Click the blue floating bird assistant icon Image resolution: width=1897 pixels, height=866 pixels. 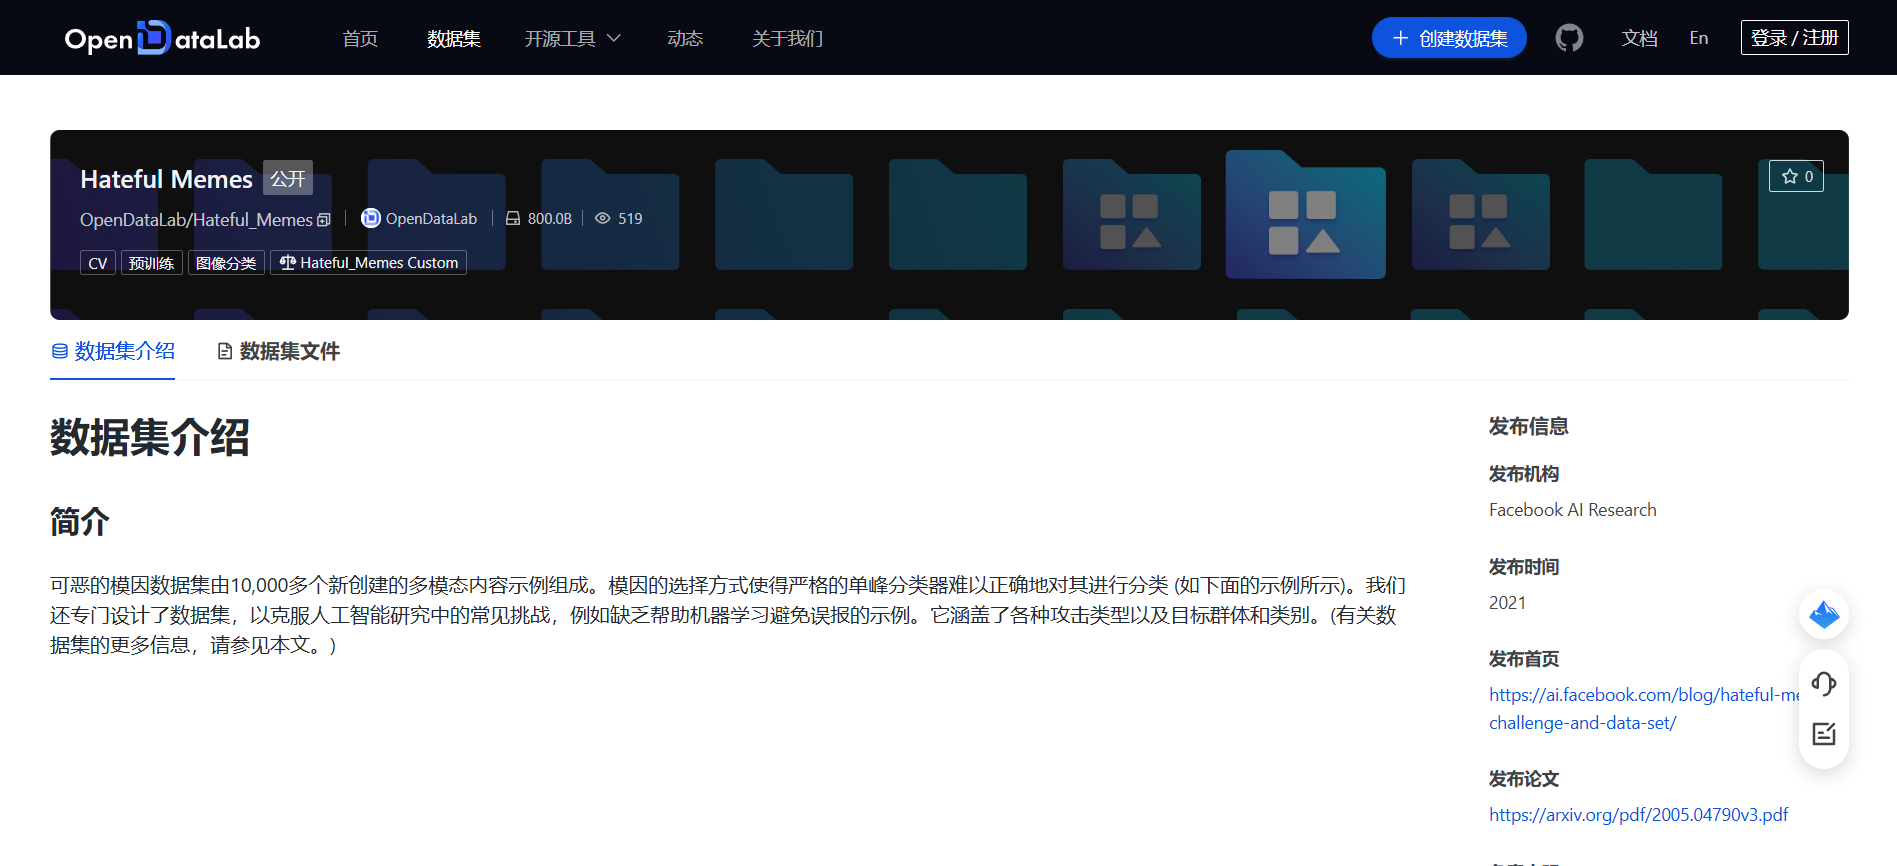[1824, 614]
